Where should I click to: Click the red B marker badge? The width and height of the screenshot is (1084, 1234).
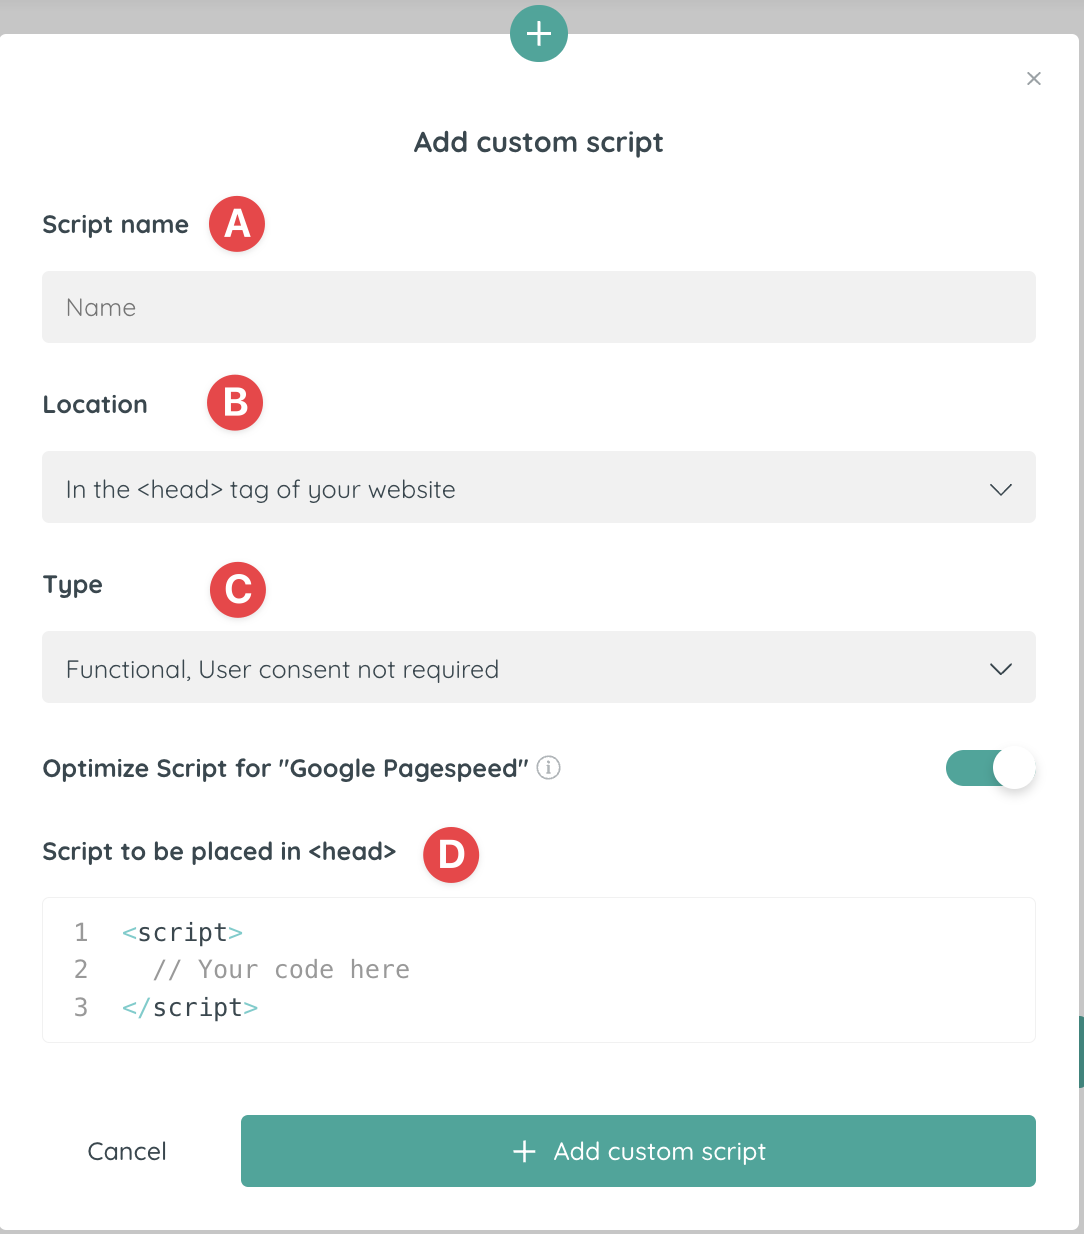tap(235, 403)
